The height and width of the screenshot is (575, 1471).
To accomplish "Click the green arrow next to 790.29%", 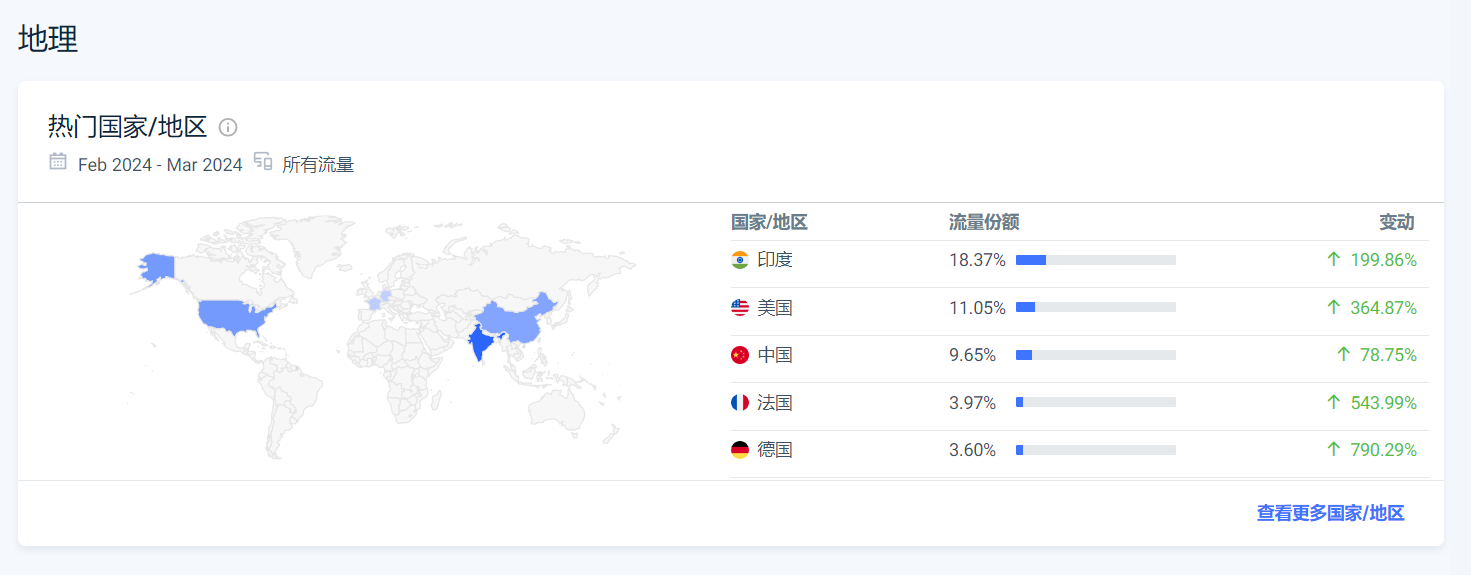I will click(1333, 450).
